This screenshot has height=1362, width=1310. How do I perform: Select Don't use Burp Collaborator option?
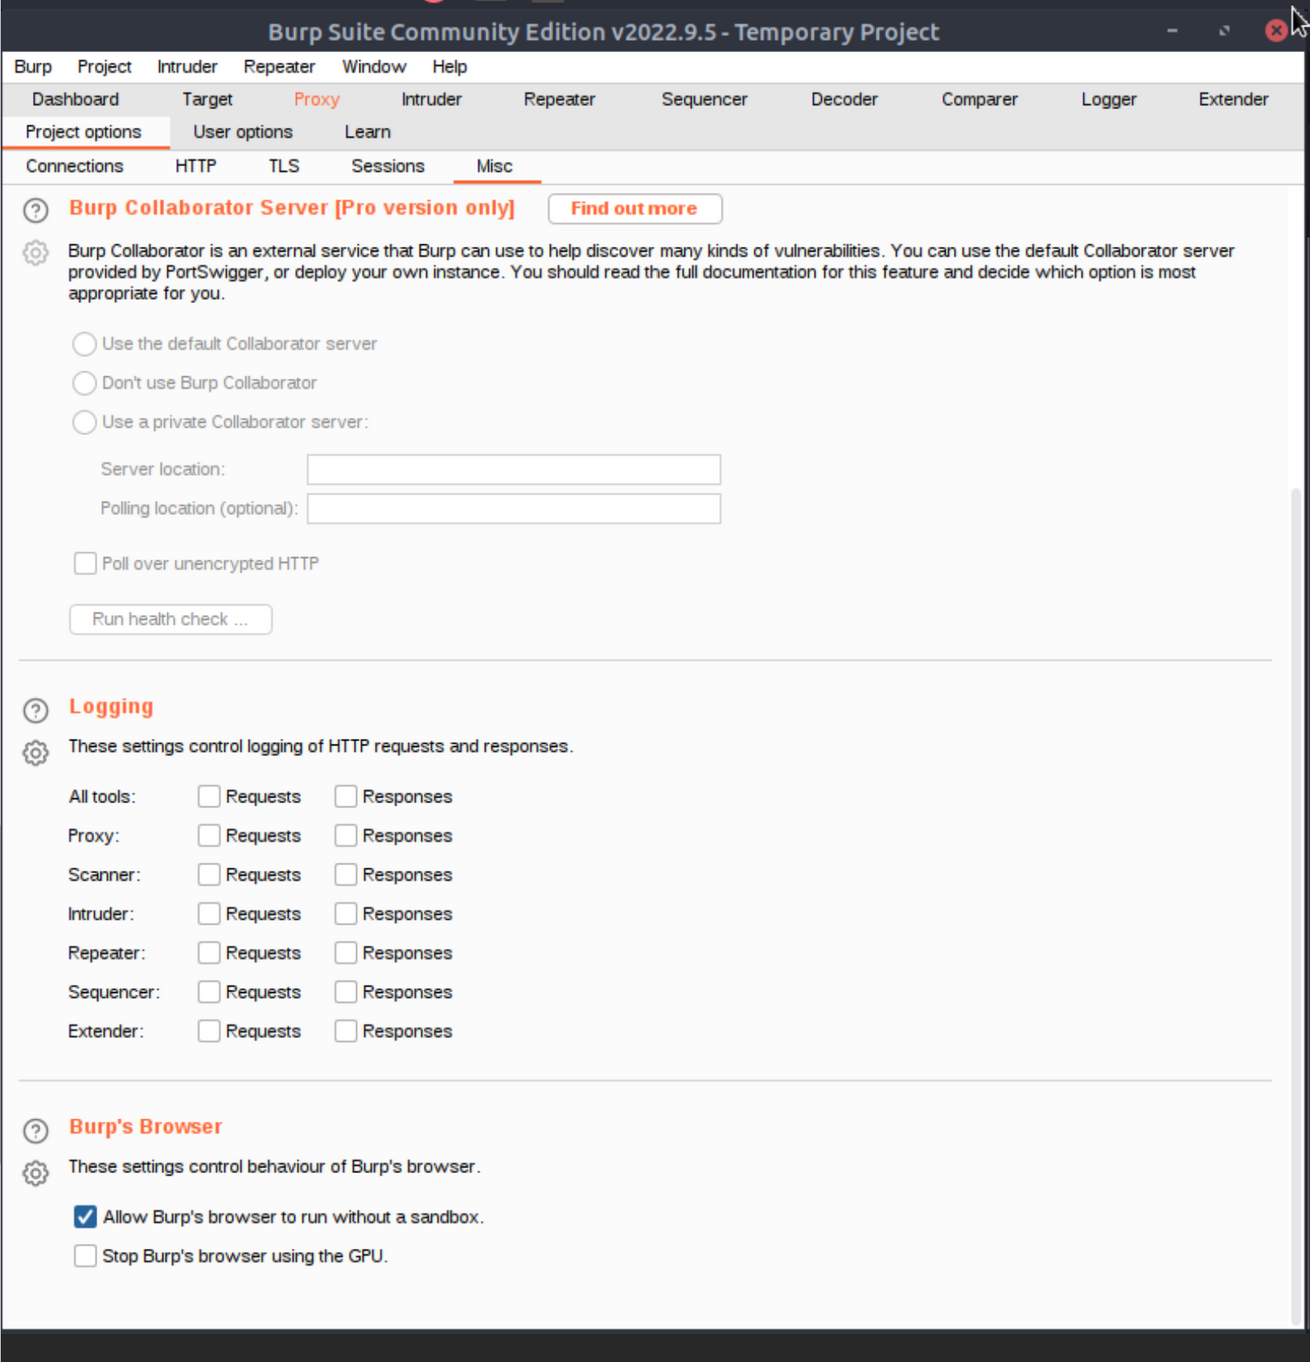pyautogui.click(x=84, y=383)
